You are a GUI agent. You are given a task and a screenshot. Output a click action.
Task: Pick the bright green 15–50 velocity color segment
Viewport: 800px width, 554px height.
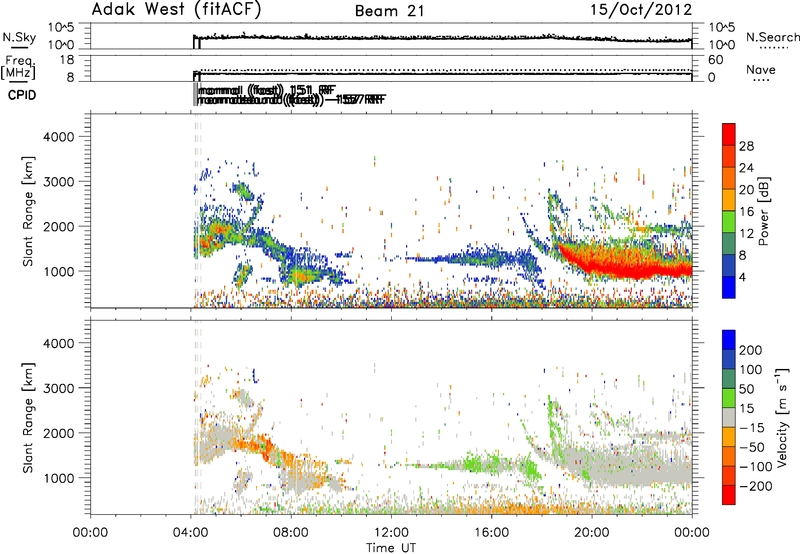coord(729,398)
